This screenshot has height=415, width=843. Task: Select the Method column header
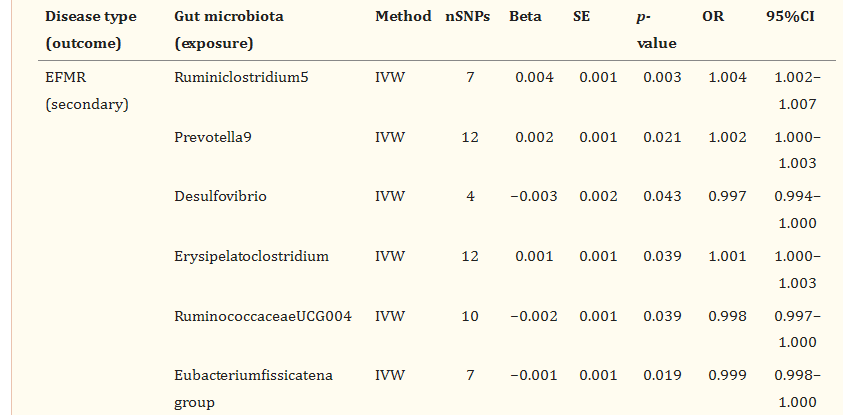[403, 17]
